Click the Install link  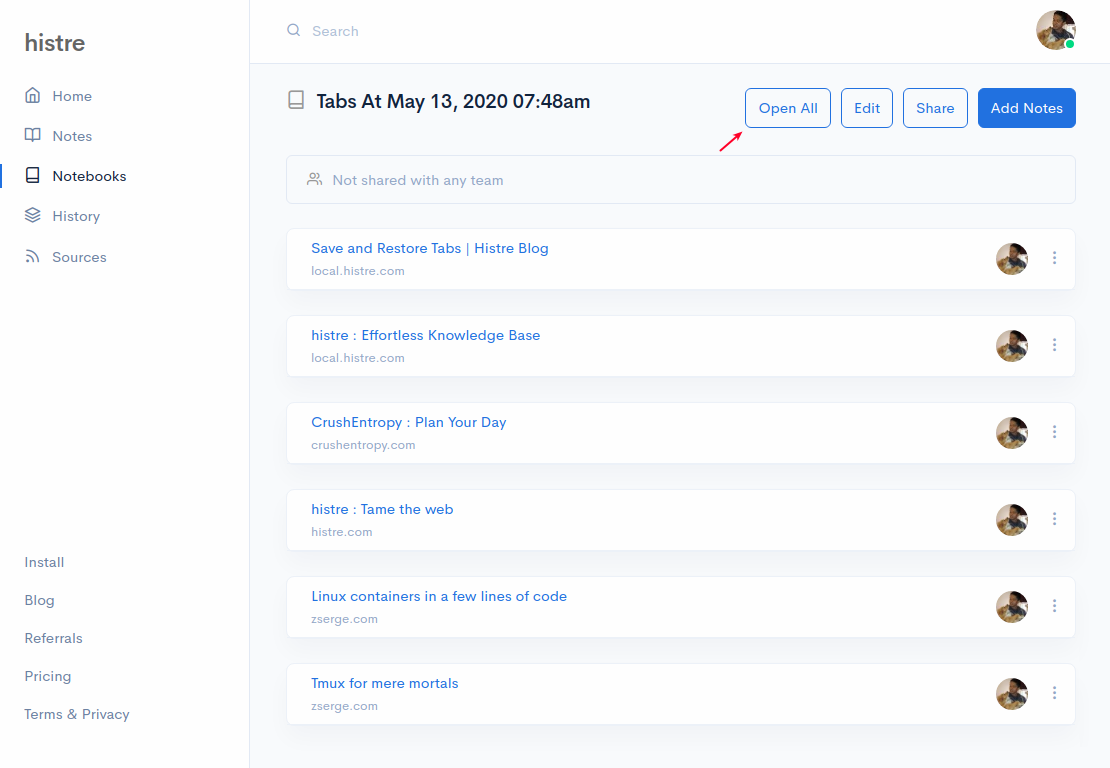click(x=44, y=562)
